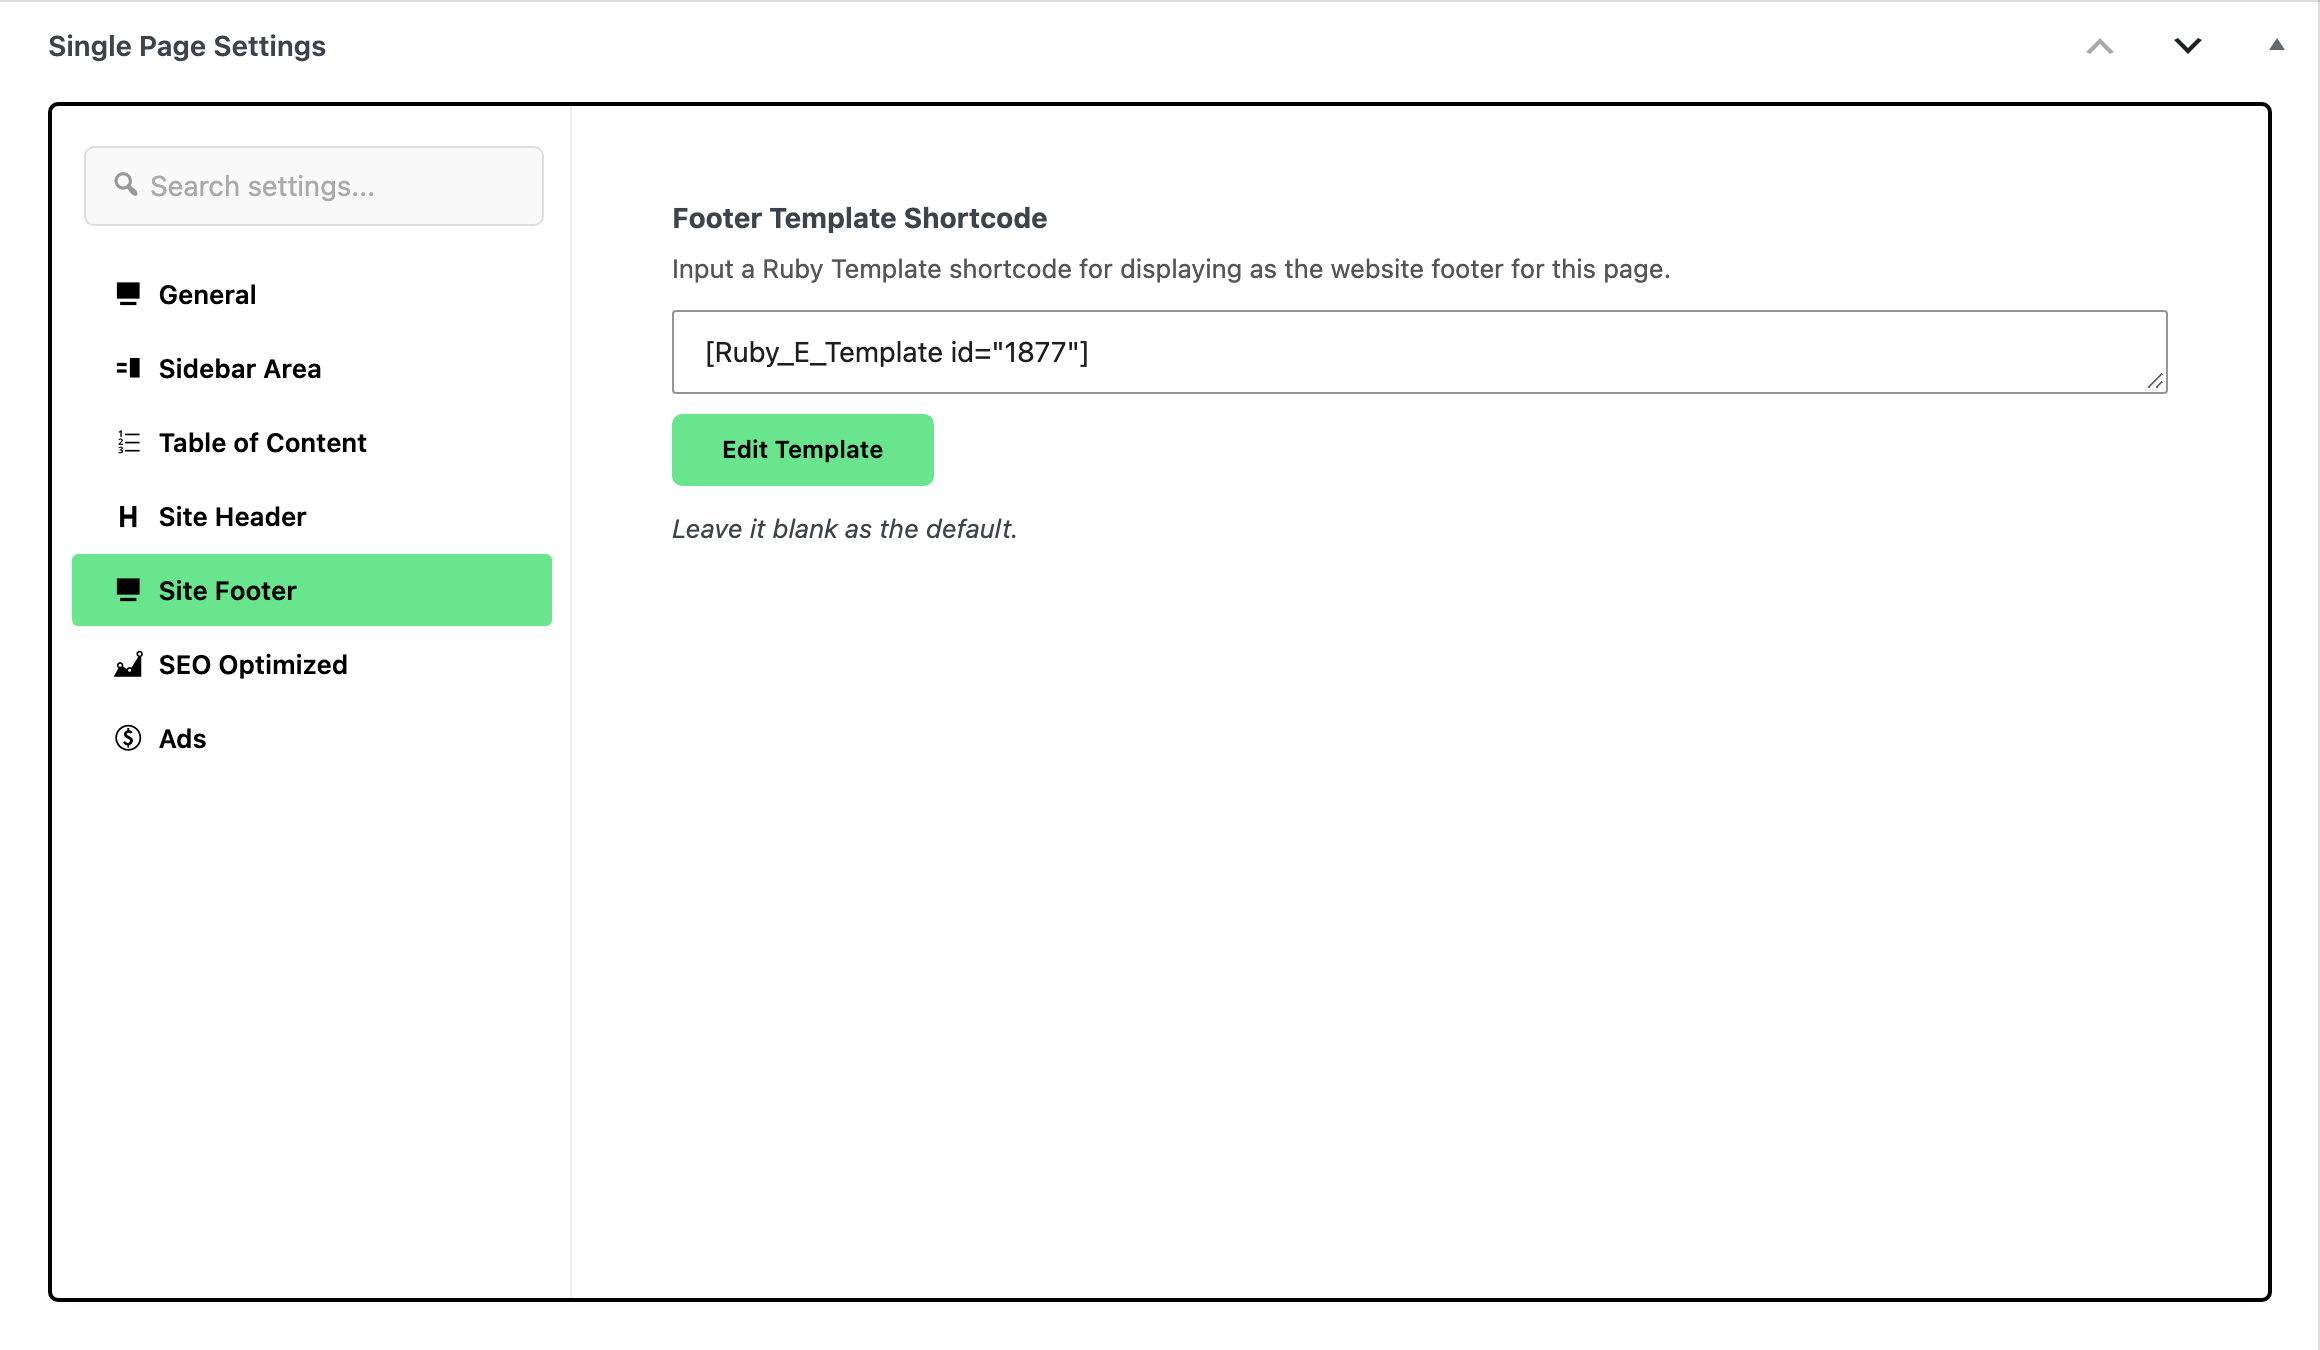Click into the footer shortcode textarea
Viewport: 2320px width, 1350px height.
1420,352
